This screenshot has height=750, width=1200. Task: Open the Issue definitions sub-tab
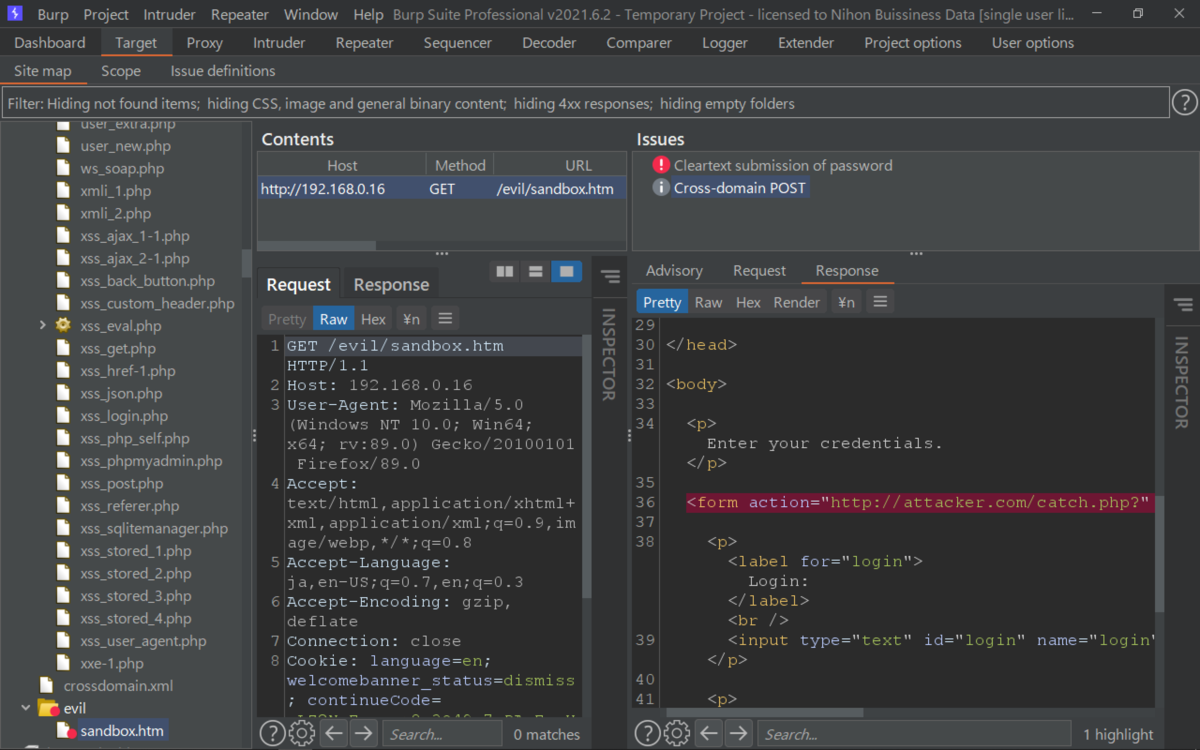pos(223,71)
